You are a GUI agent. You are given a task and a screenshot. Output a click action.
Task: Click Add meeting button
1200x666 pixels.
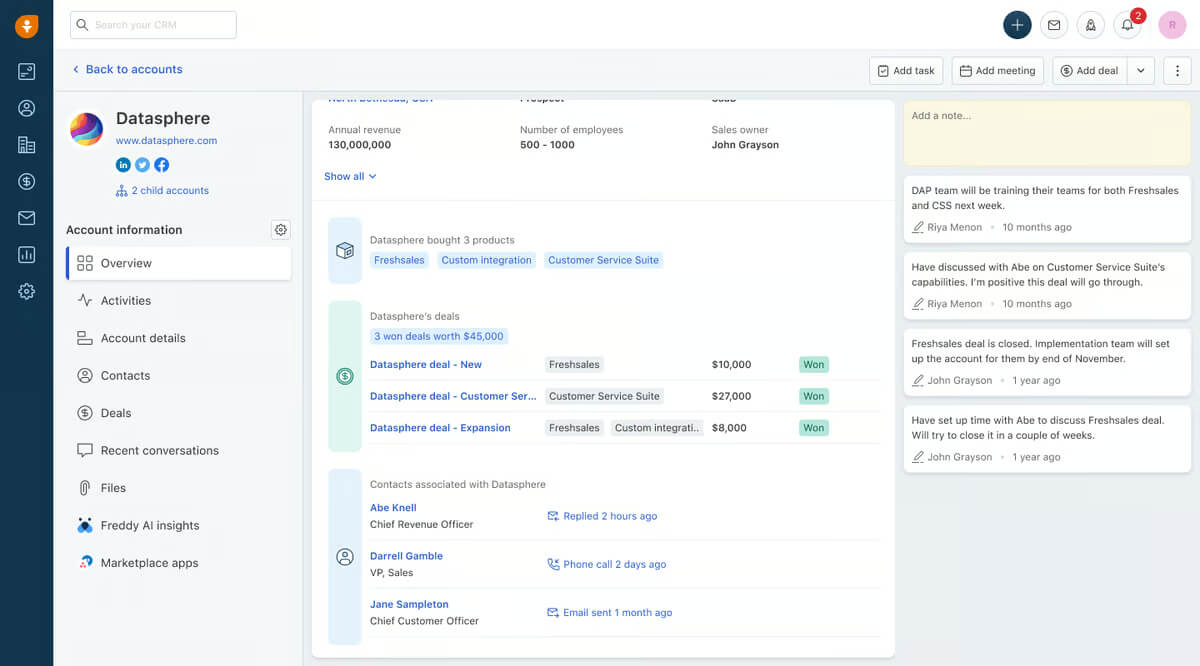(997, 71)
